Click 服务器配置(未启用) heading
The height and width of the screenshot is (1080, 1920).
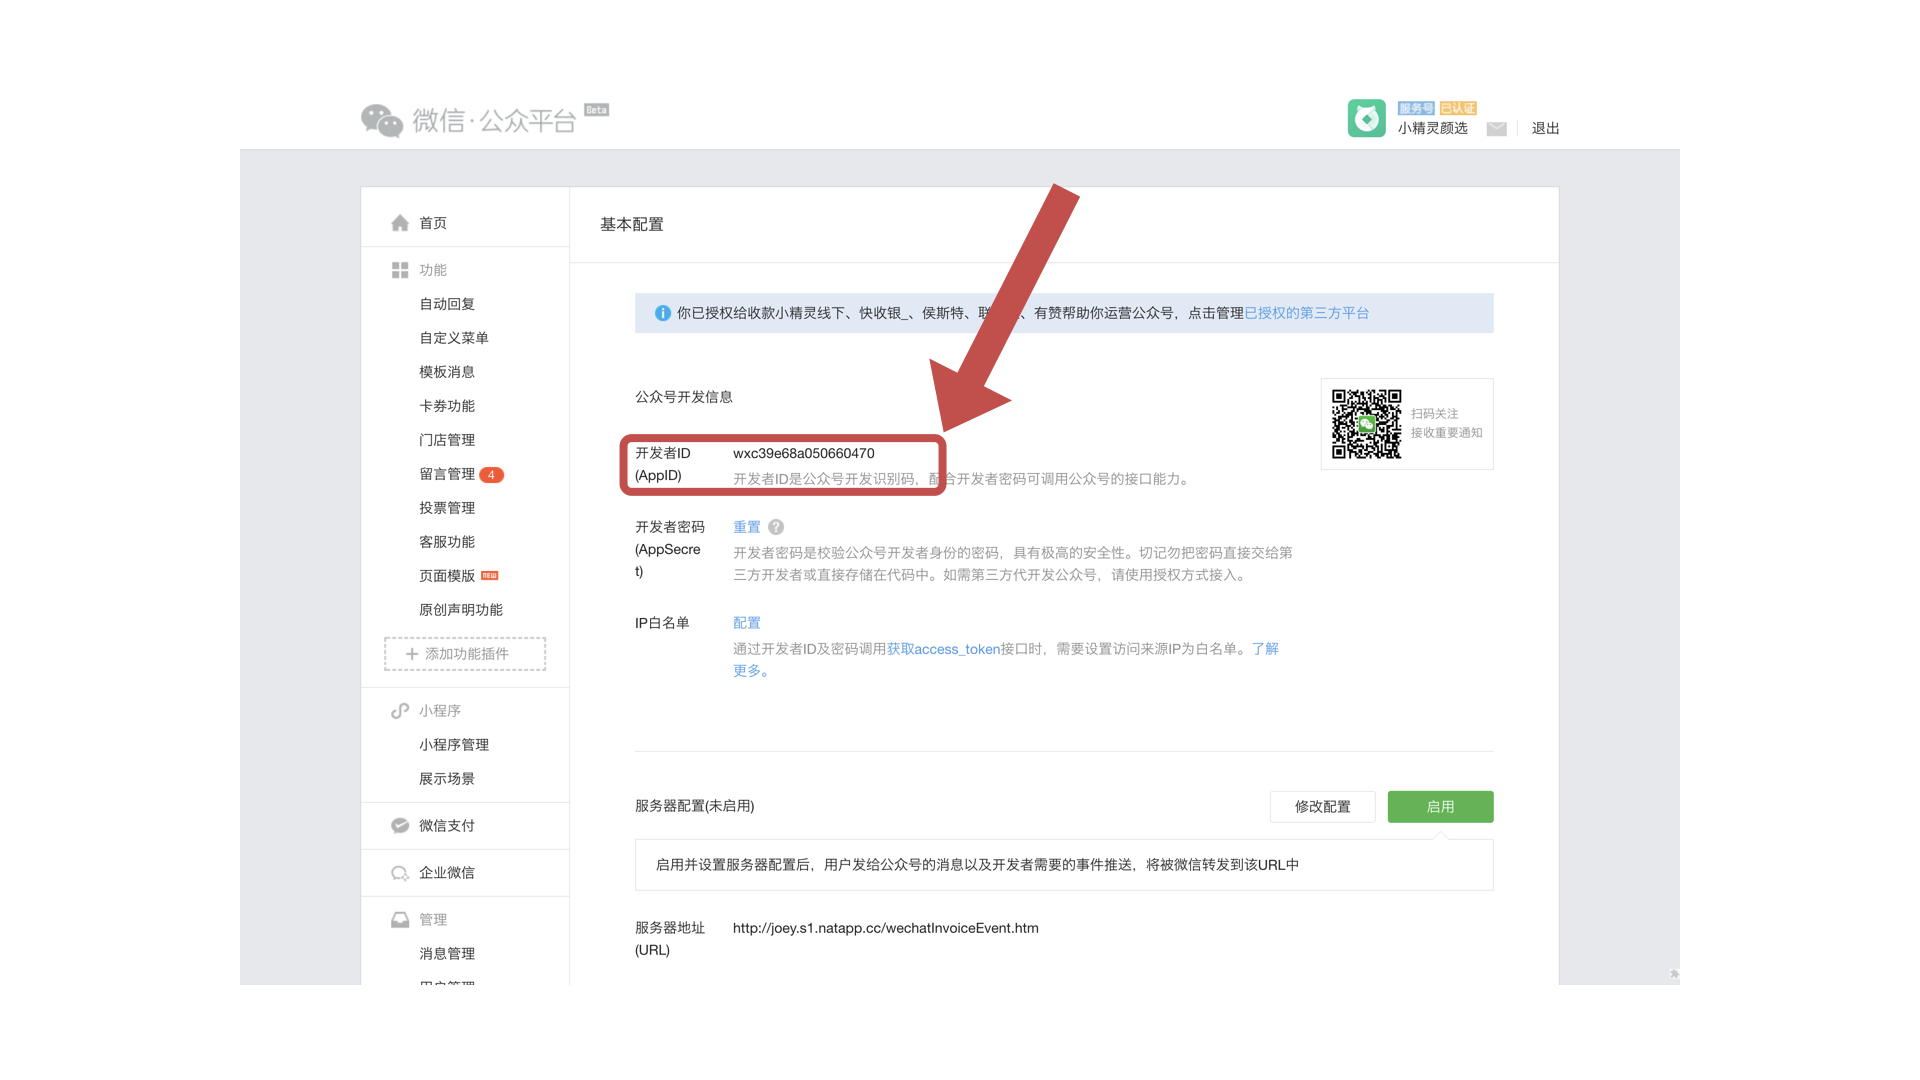click(694, 806)
